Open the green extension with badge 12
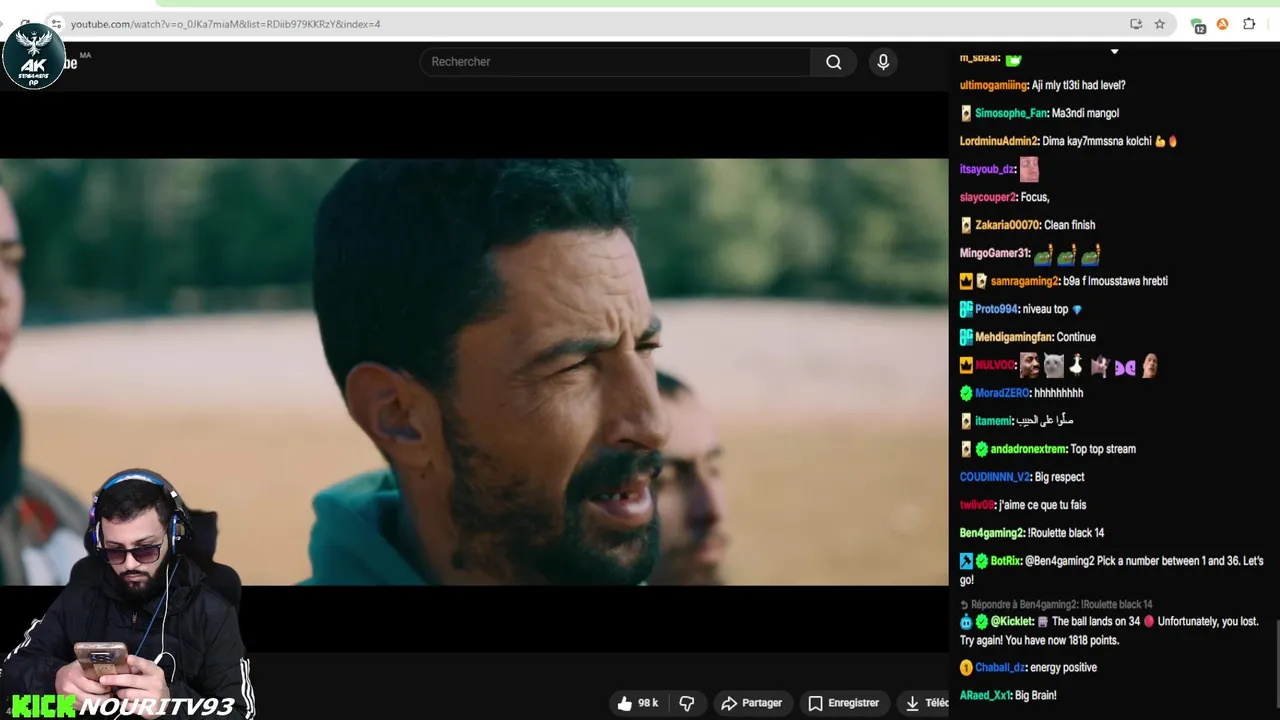Viewport: 1280px width, 720px height. 1198,25
